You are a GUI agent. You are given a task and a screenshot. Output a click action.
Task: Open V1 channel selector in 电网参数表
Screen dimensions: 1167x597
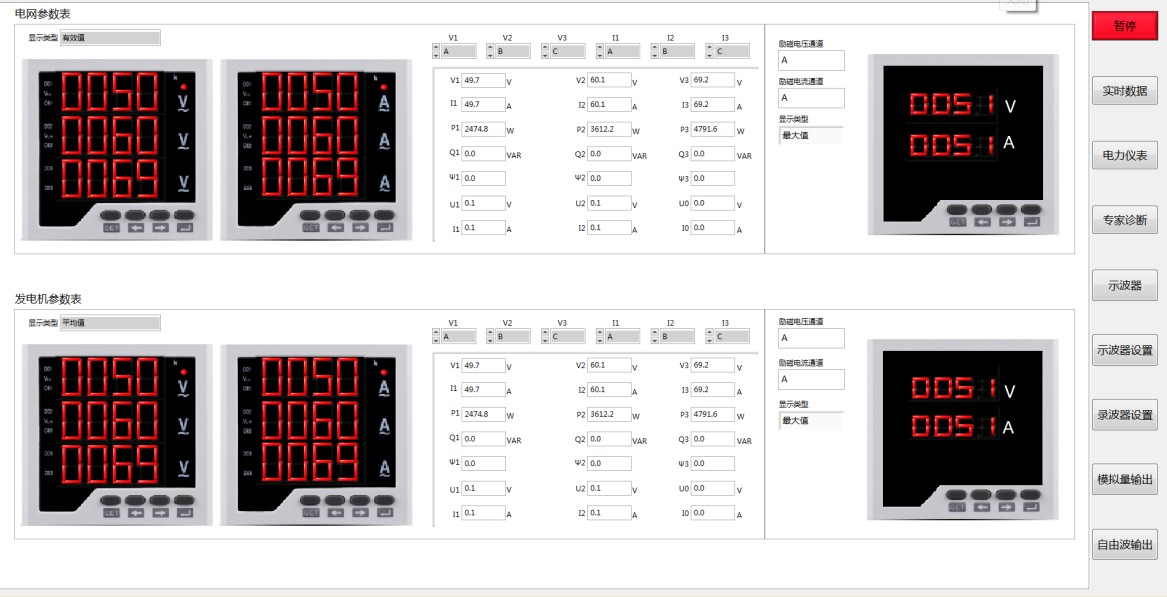458,51
